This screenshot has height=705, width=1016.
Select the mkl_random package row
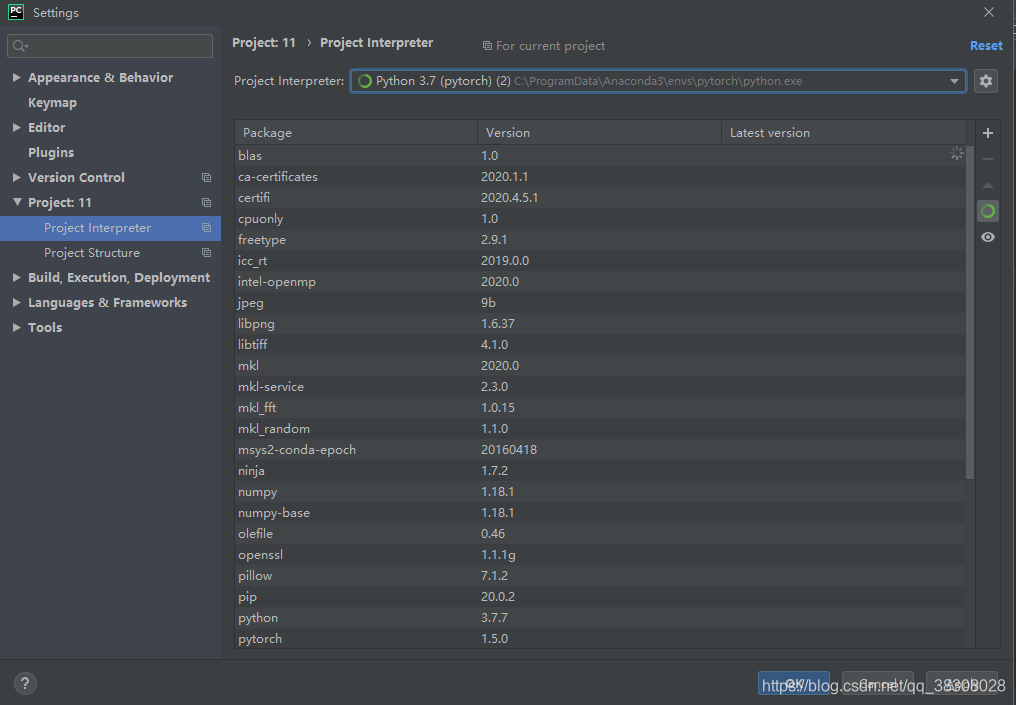pyautogui.click(x=600, y=429)
